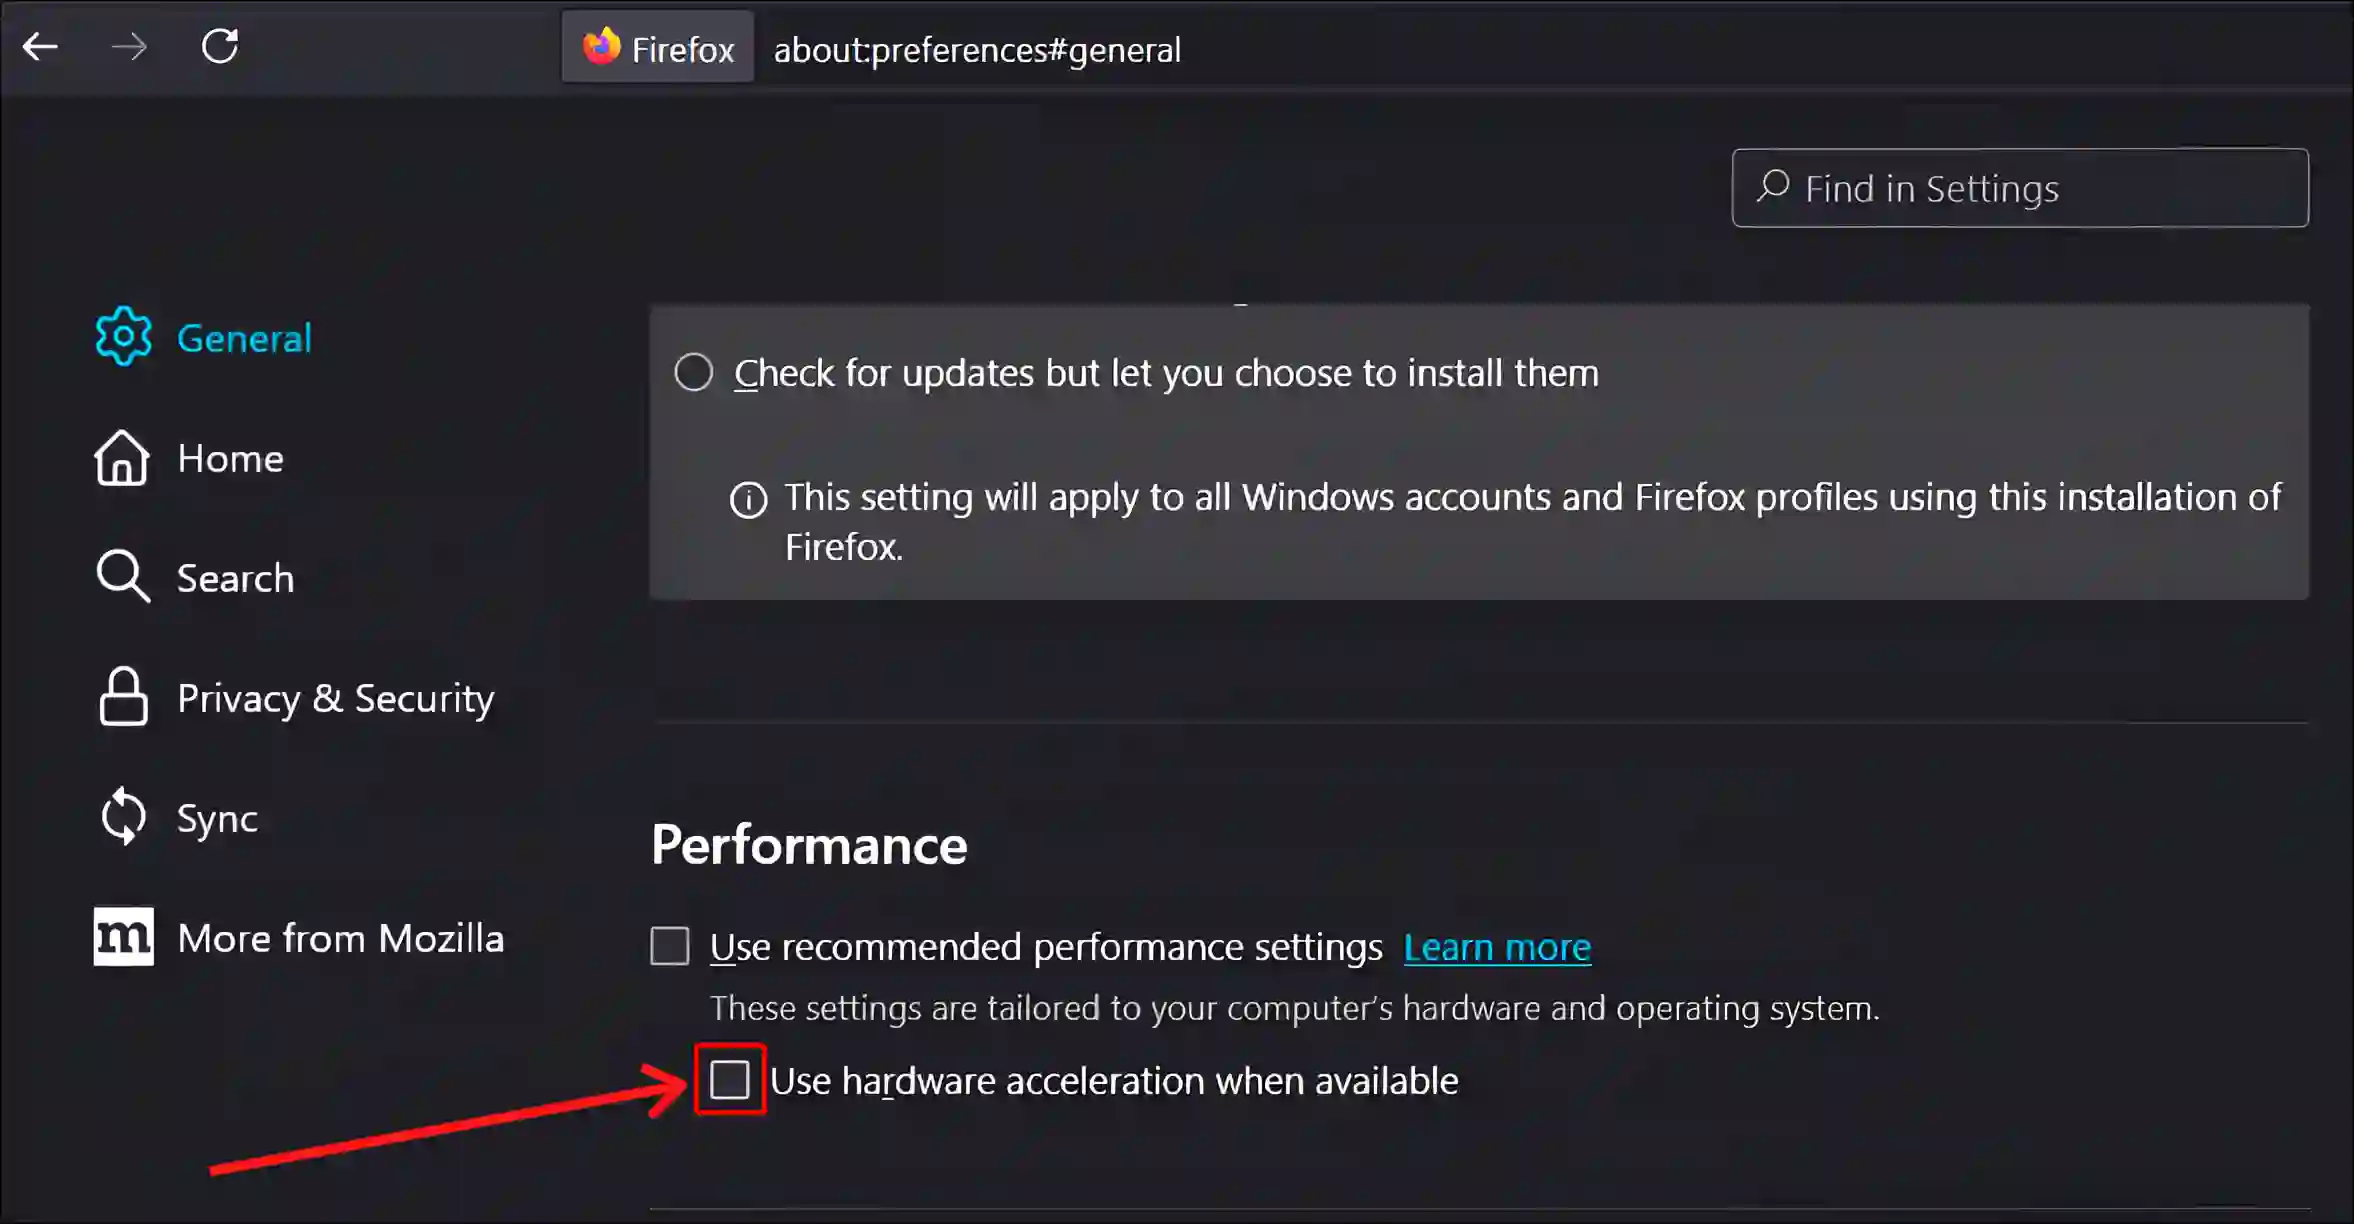
Task: Click Learn more performance settings link
Action: (1496, 945)
